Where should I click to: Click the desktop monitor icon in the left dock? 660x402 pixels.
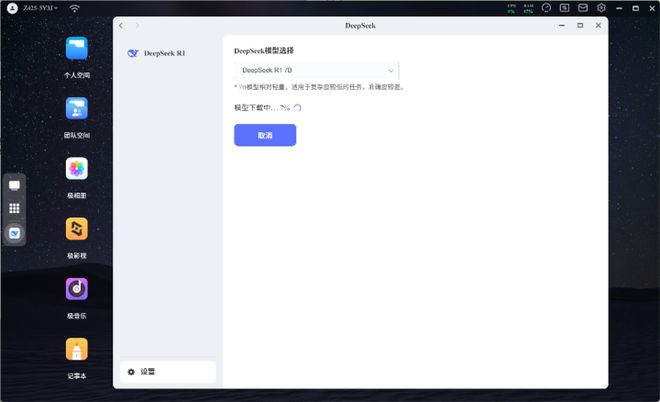pos(14,185)
